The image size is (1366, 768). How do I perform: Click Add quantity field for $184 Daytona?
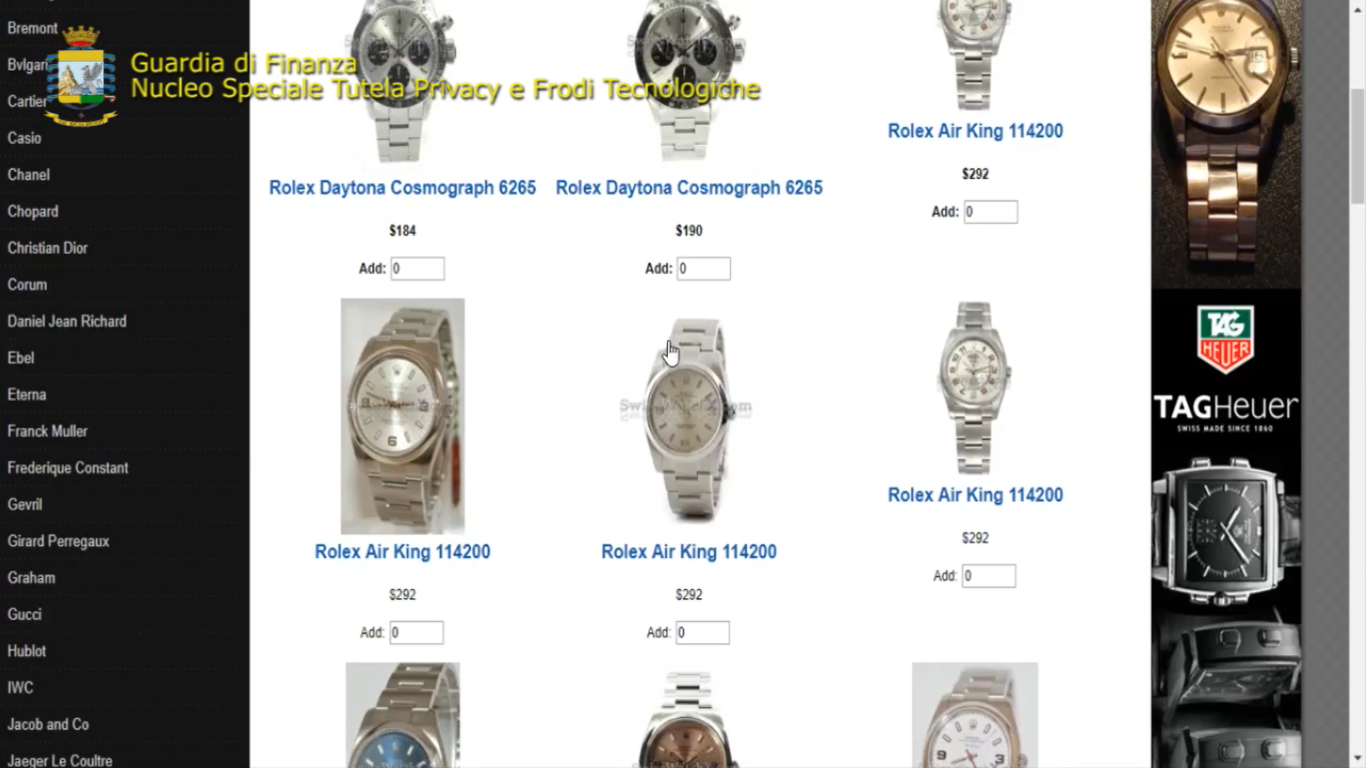[417, 268]
